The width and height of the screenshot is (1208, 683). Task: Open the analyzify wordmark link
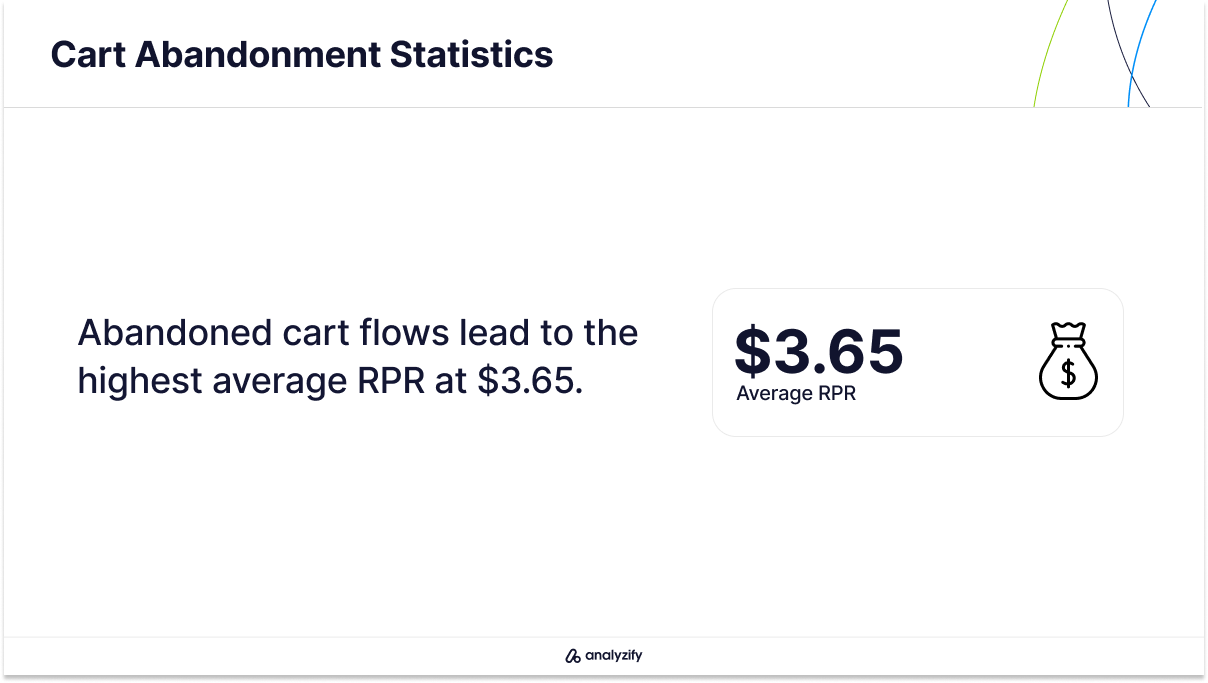point(614,657)
